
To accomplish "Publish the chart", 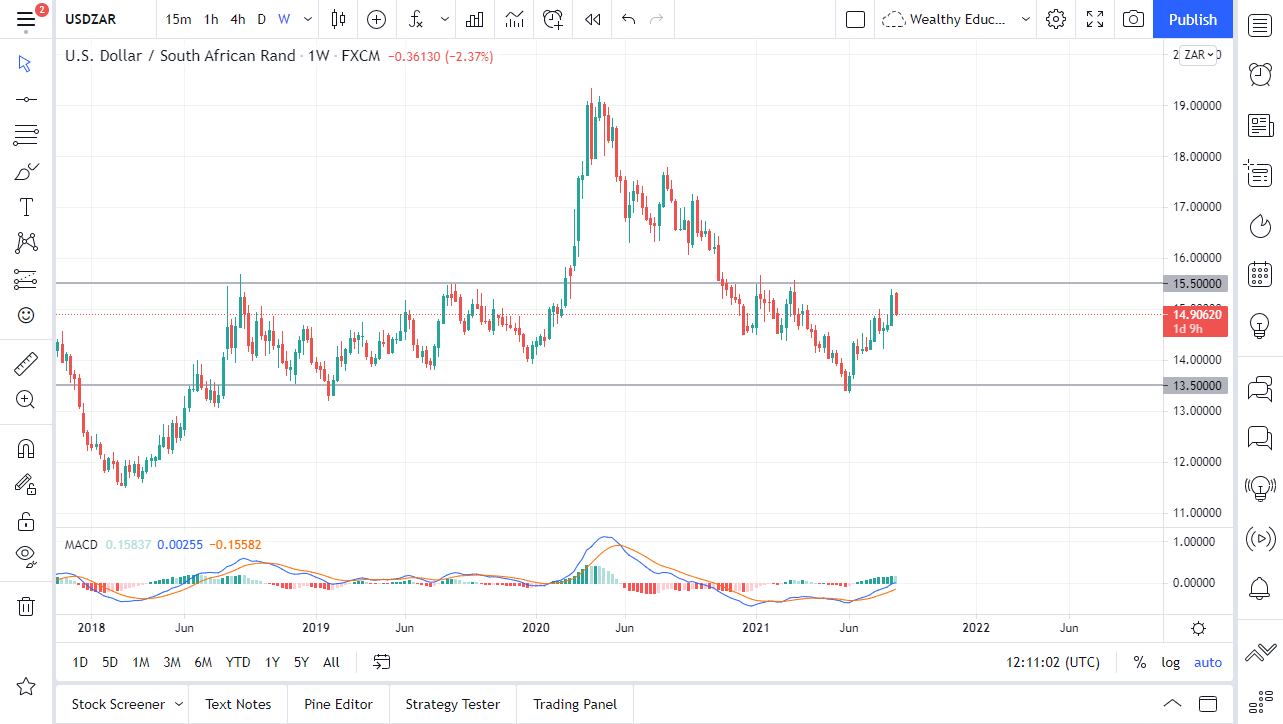I will [1192, 19].
